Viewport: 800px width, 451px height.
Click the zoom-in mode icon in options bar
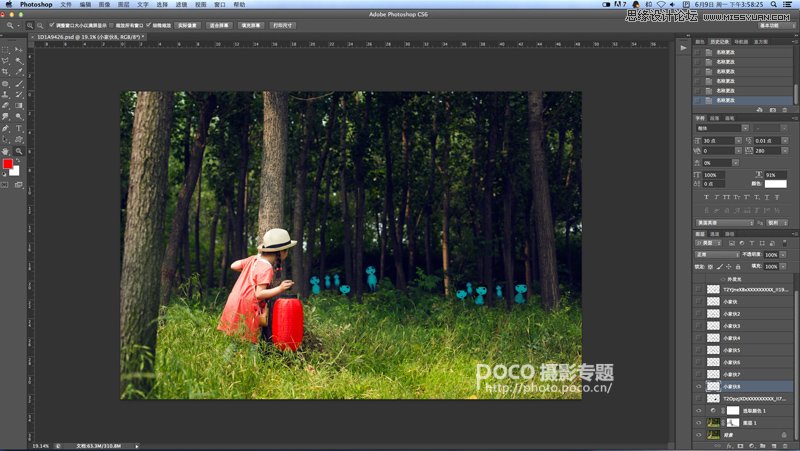click(x=30, y=25)
